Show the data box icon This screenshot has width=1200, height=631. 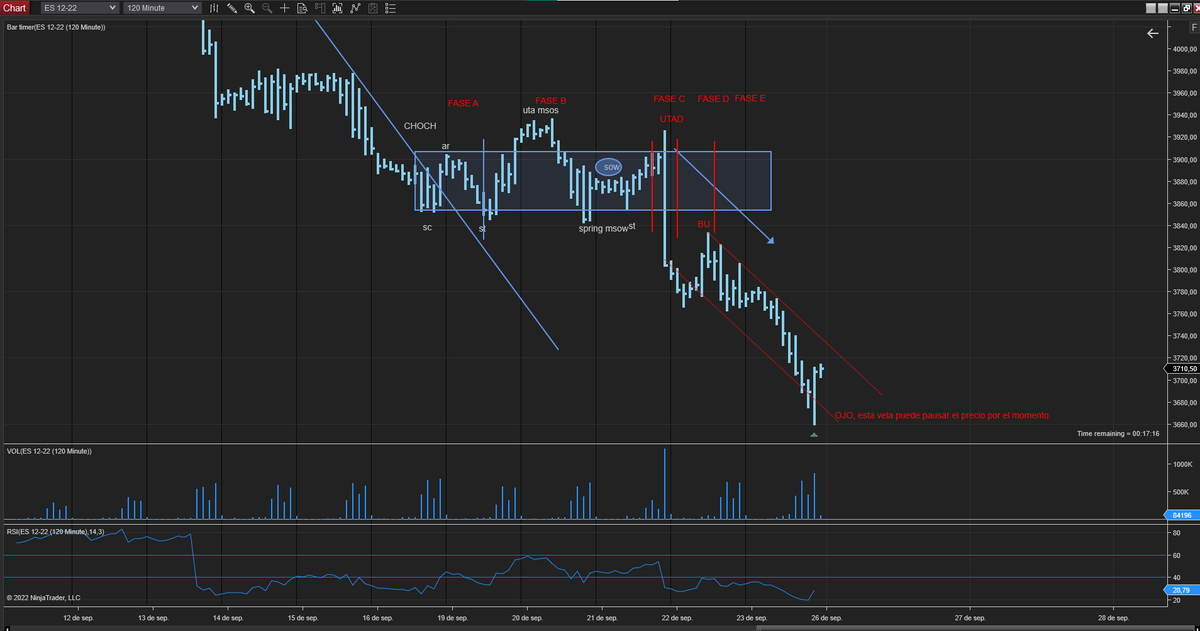[x=302, y=8]
